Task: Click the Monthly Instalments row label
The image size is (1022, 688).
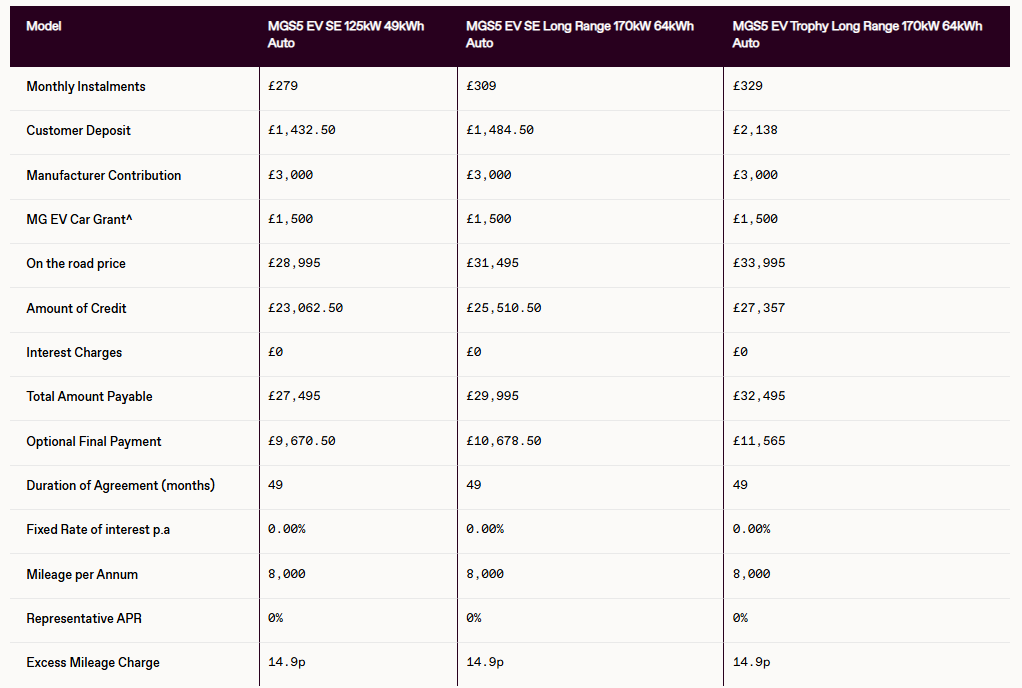Action: pos(86,87)
